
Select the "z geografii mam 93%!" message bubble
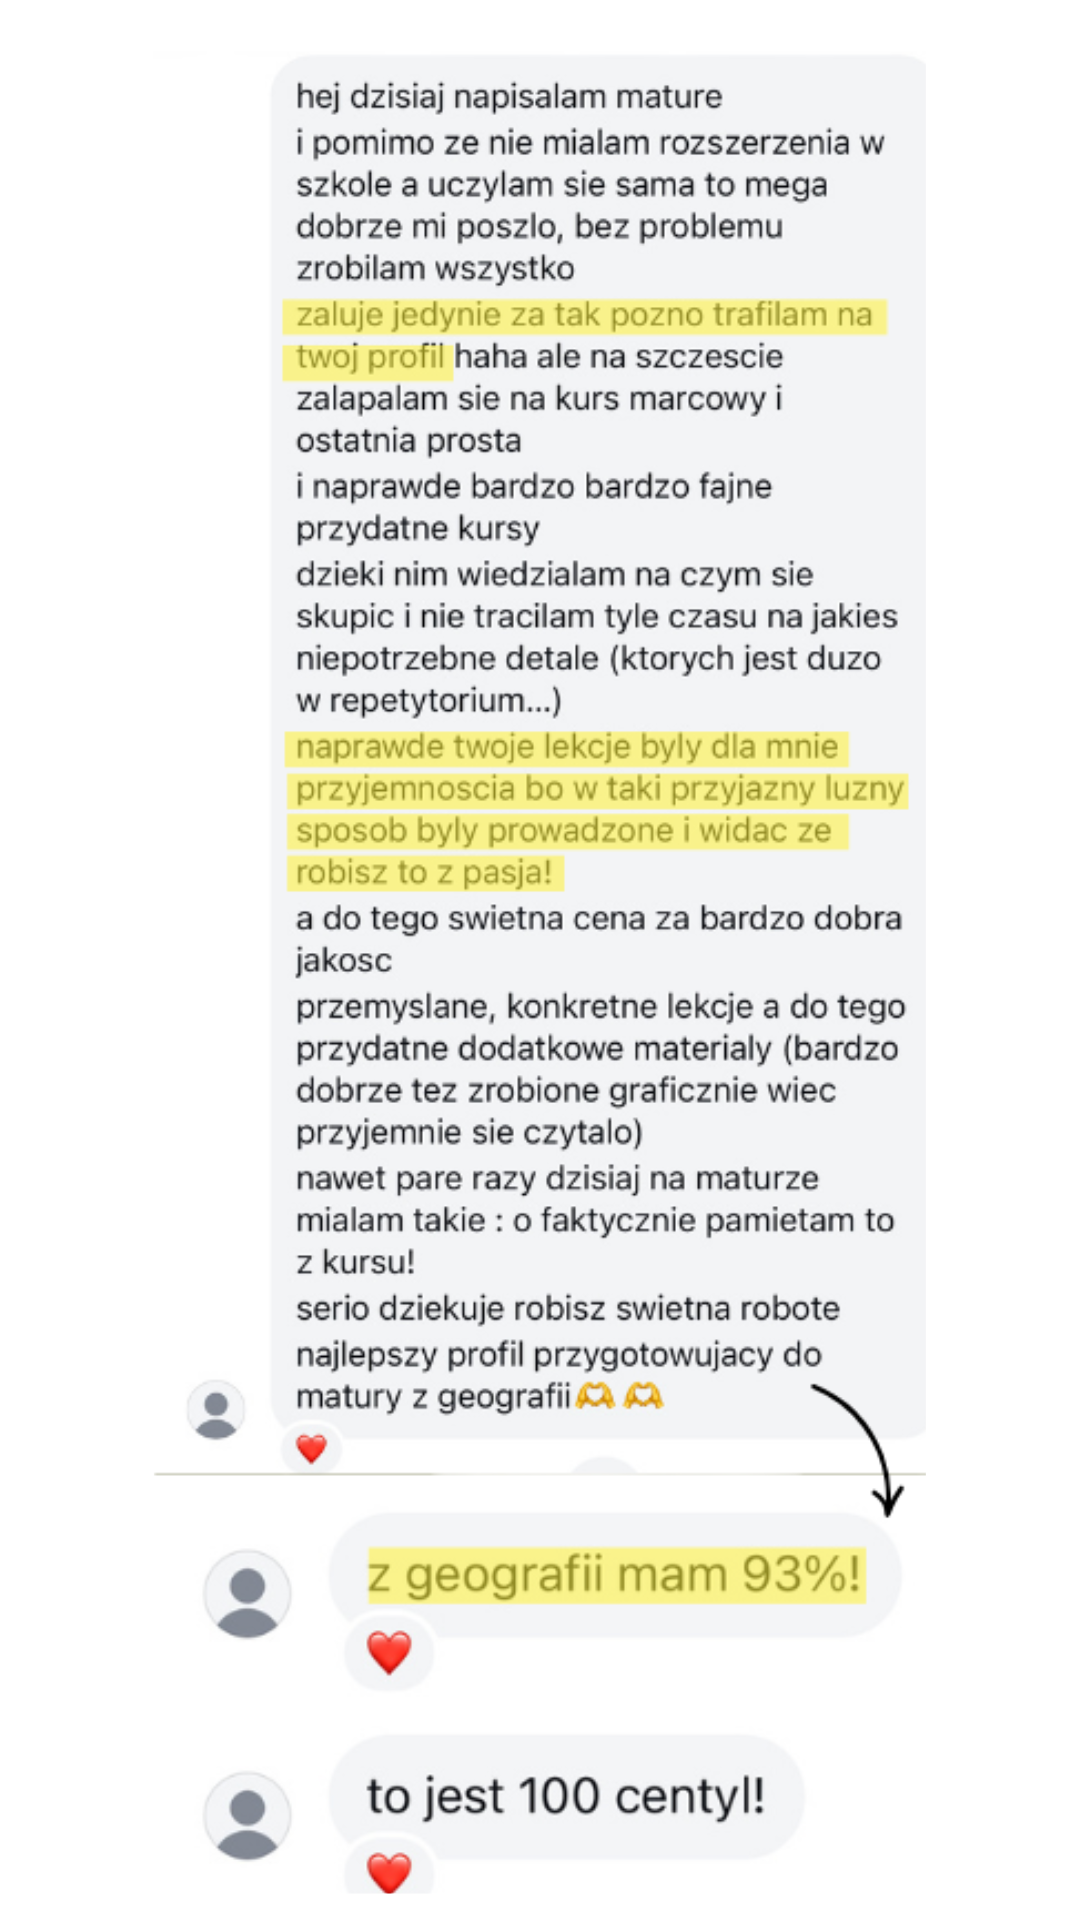coord(615,1575)
